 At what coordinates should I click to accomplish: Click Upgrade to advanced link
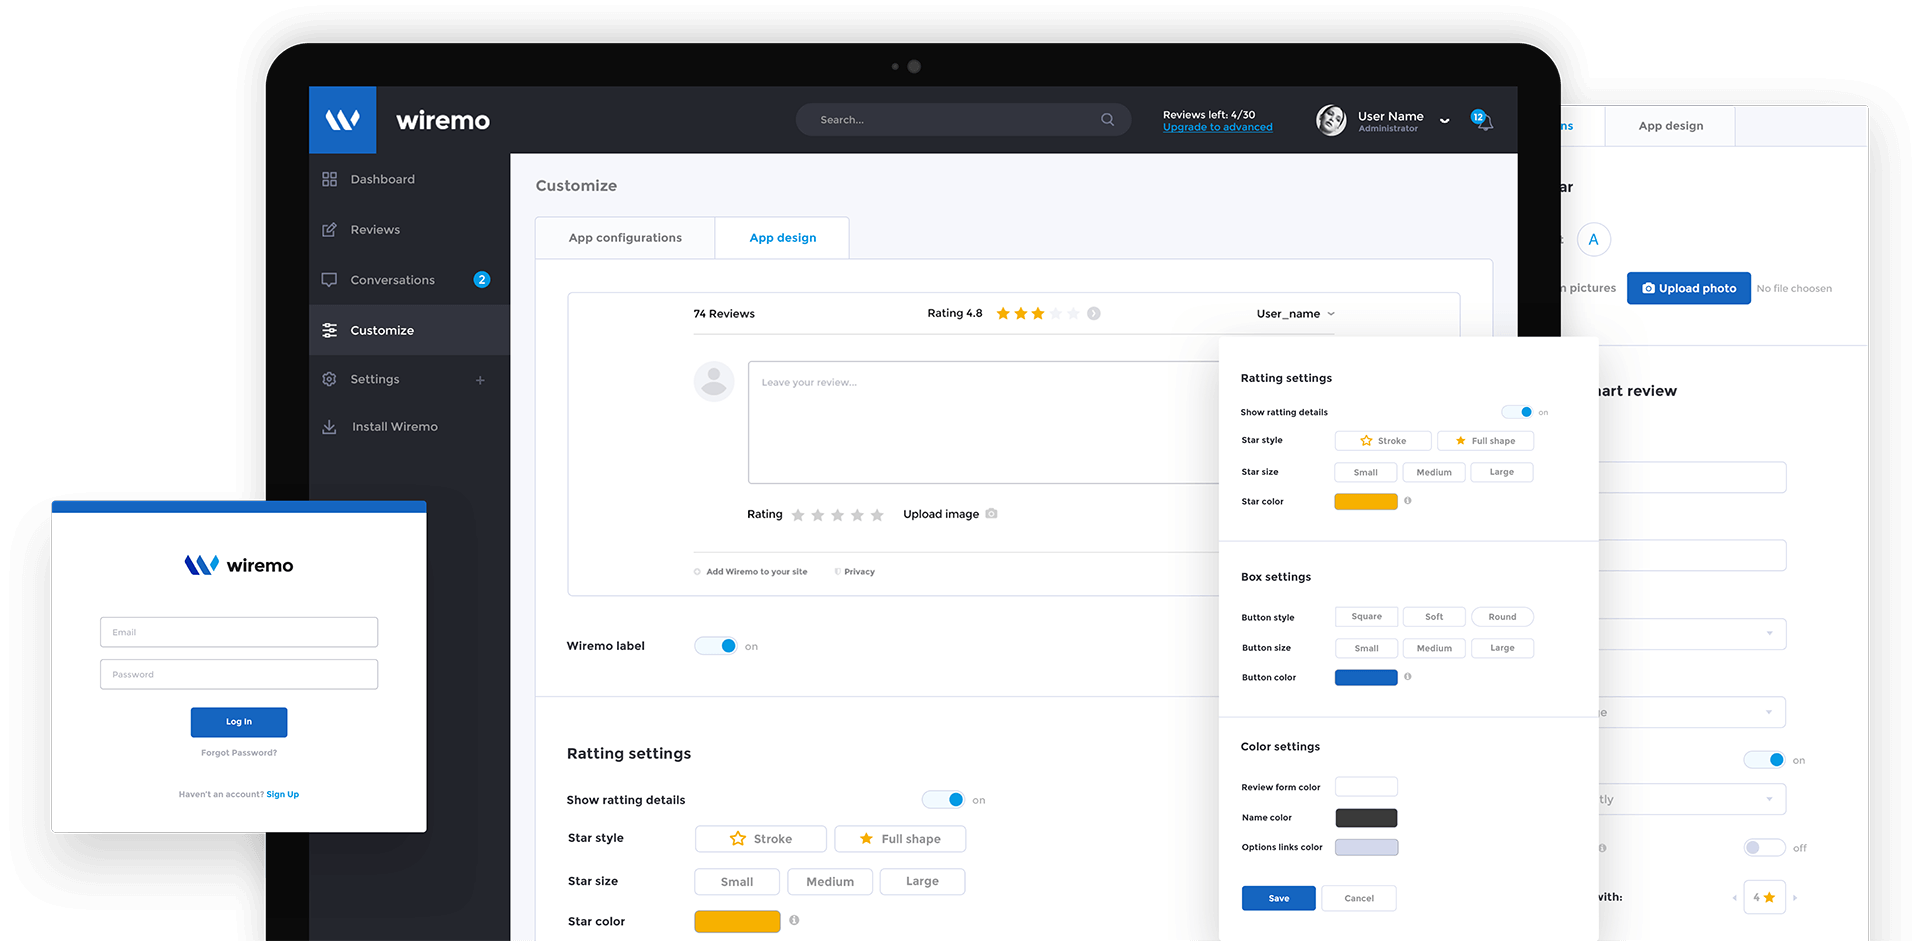tap(1218, 127)
